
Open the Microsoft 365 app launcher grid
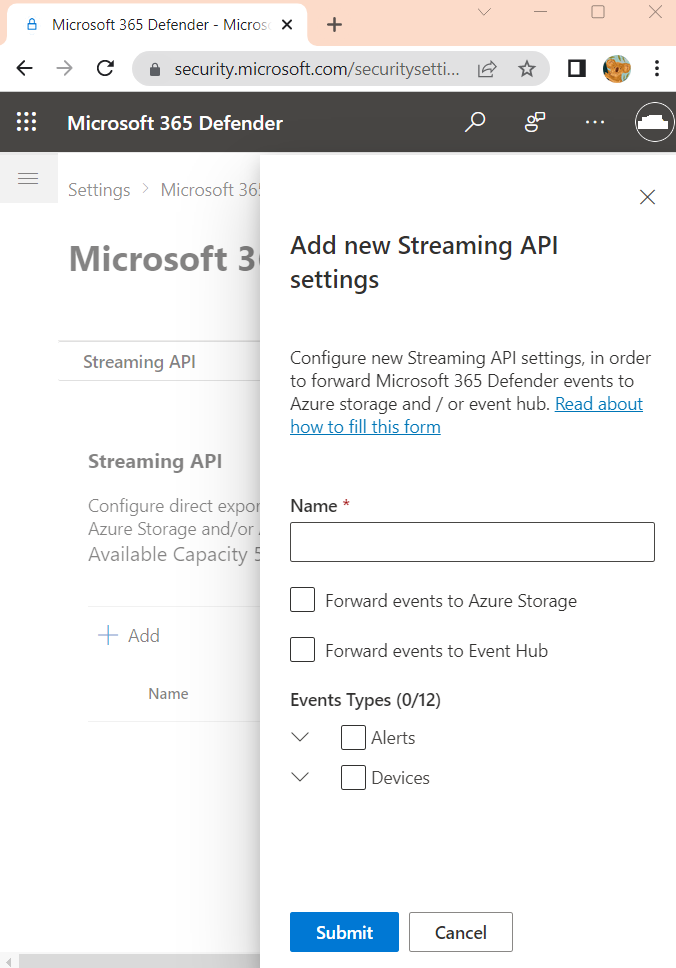(27, 122)
